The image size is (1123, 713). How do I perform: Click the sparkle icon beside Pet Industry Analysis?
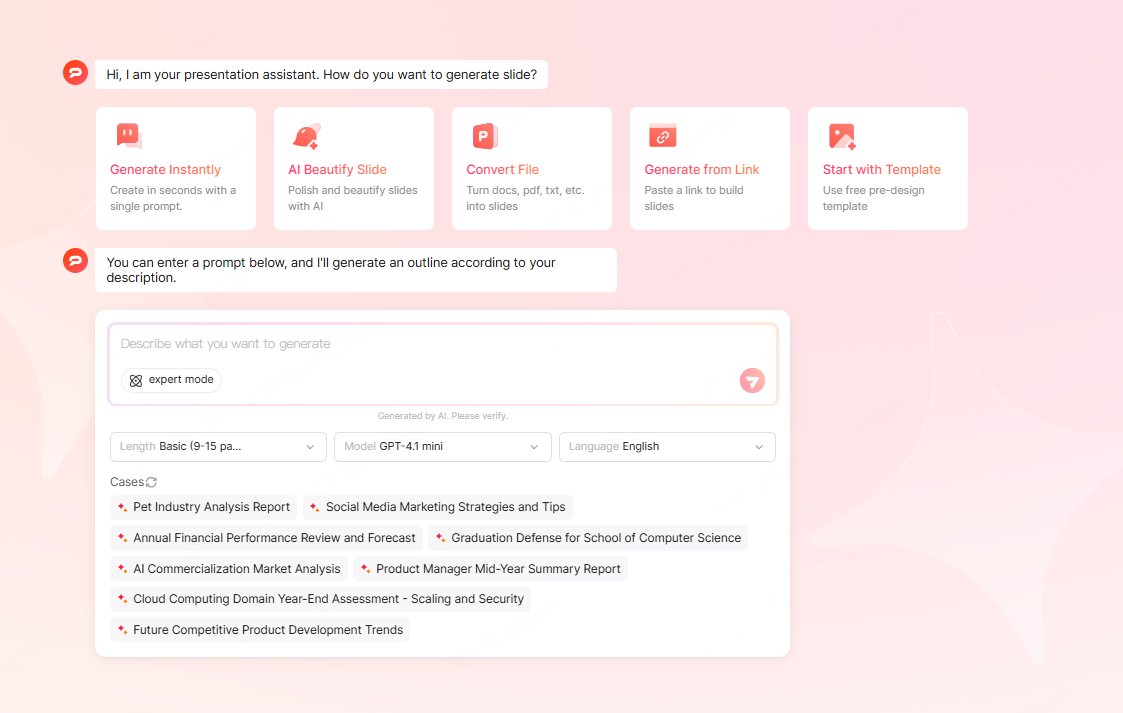[124, 507]
